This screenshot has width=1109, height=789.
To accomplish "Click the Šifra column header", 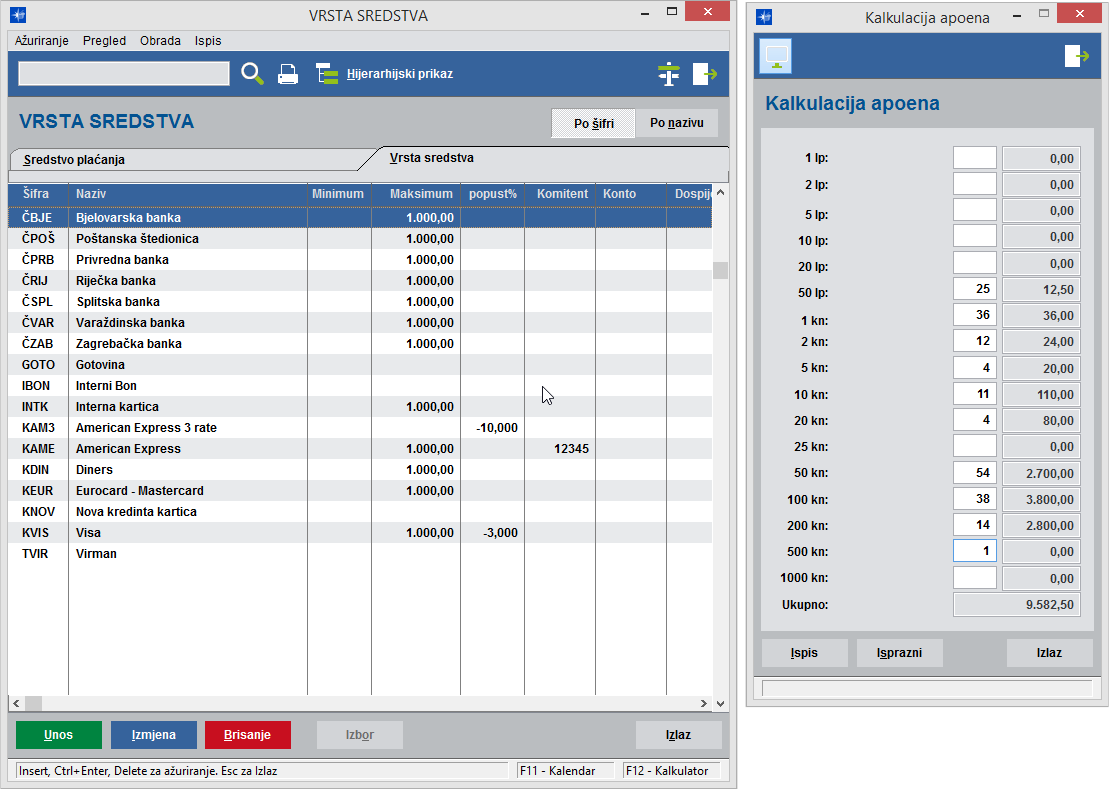I will (38, 194).
